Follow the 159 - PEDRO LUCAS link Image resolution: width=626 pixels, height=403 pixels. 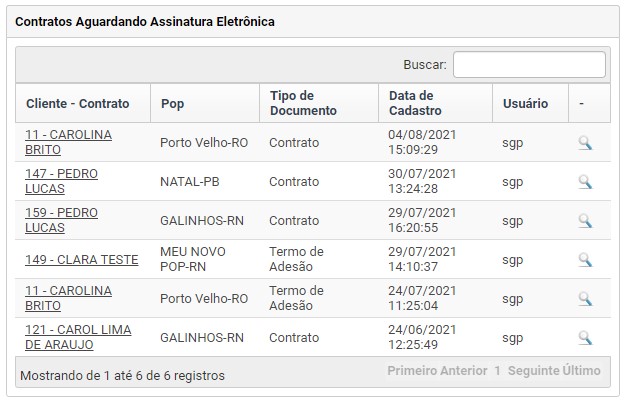(x=61, y=220)
